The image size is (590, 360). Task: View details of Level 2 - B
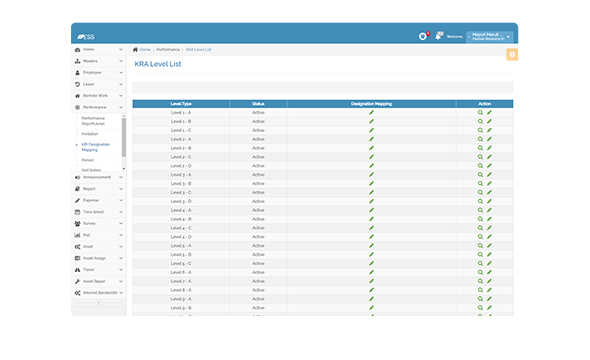click(x=480, y=148)
